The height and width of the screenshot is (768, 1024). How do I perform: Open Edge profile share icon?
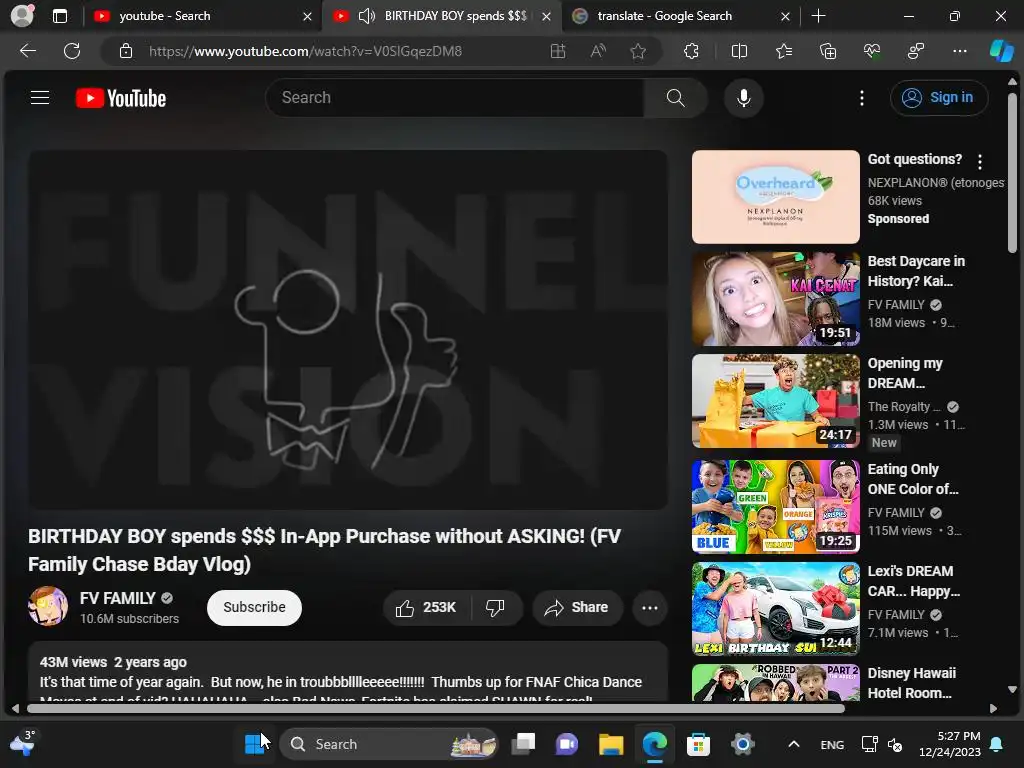pos(916,51)
